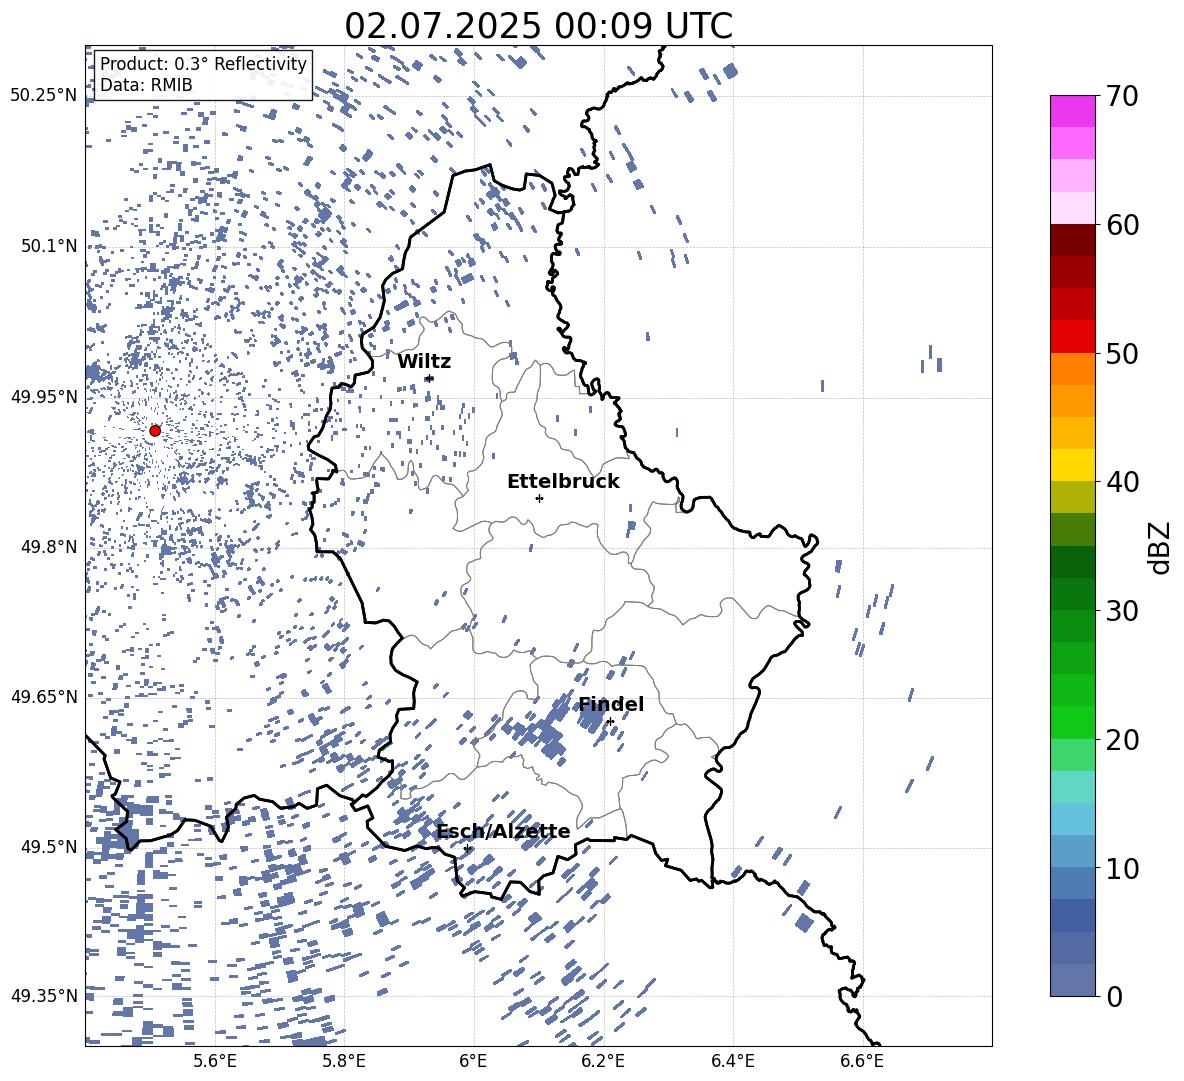Click the 6.4°E longitude label
The width and height of the screenshot is (1184, 1081).
coord(732,1061)
